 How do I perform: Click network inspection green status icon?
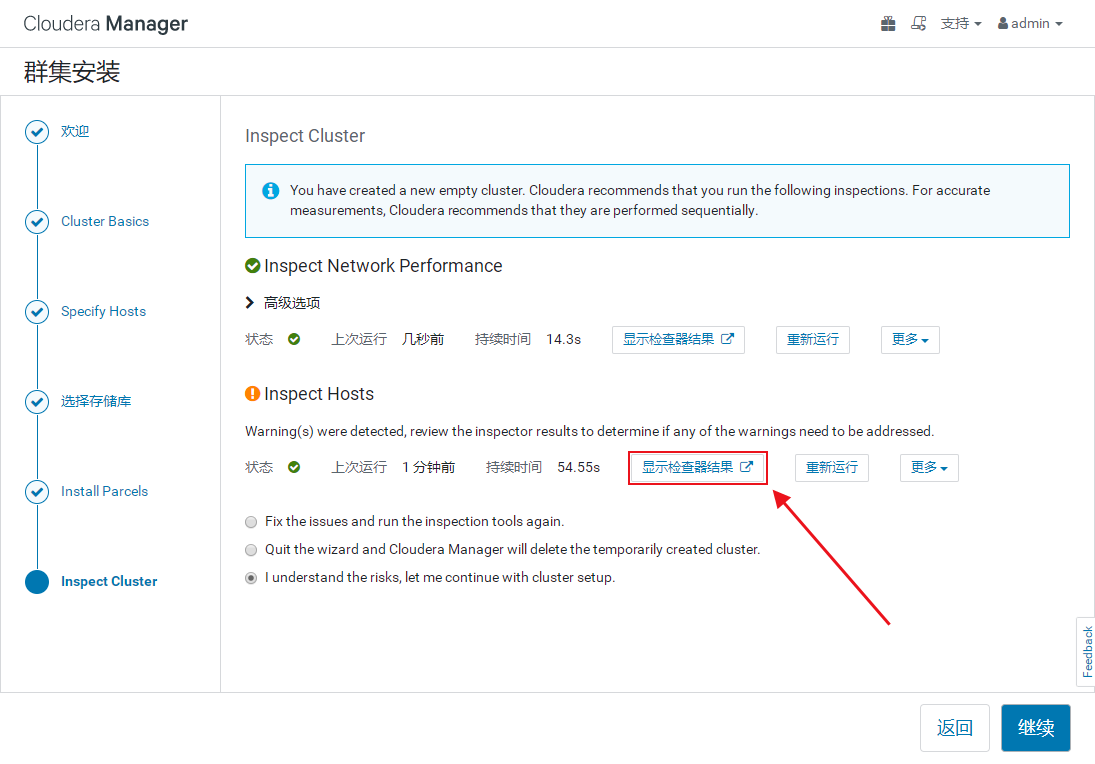pyautogui.click(x=294, y=339)
